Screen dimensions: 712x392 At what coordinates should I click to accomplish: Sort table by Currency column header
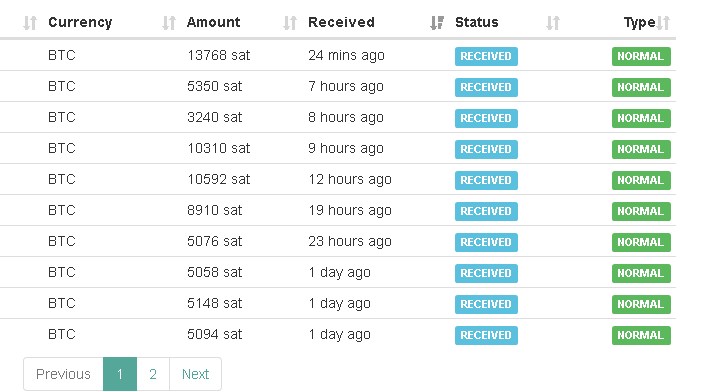point(80,22)
